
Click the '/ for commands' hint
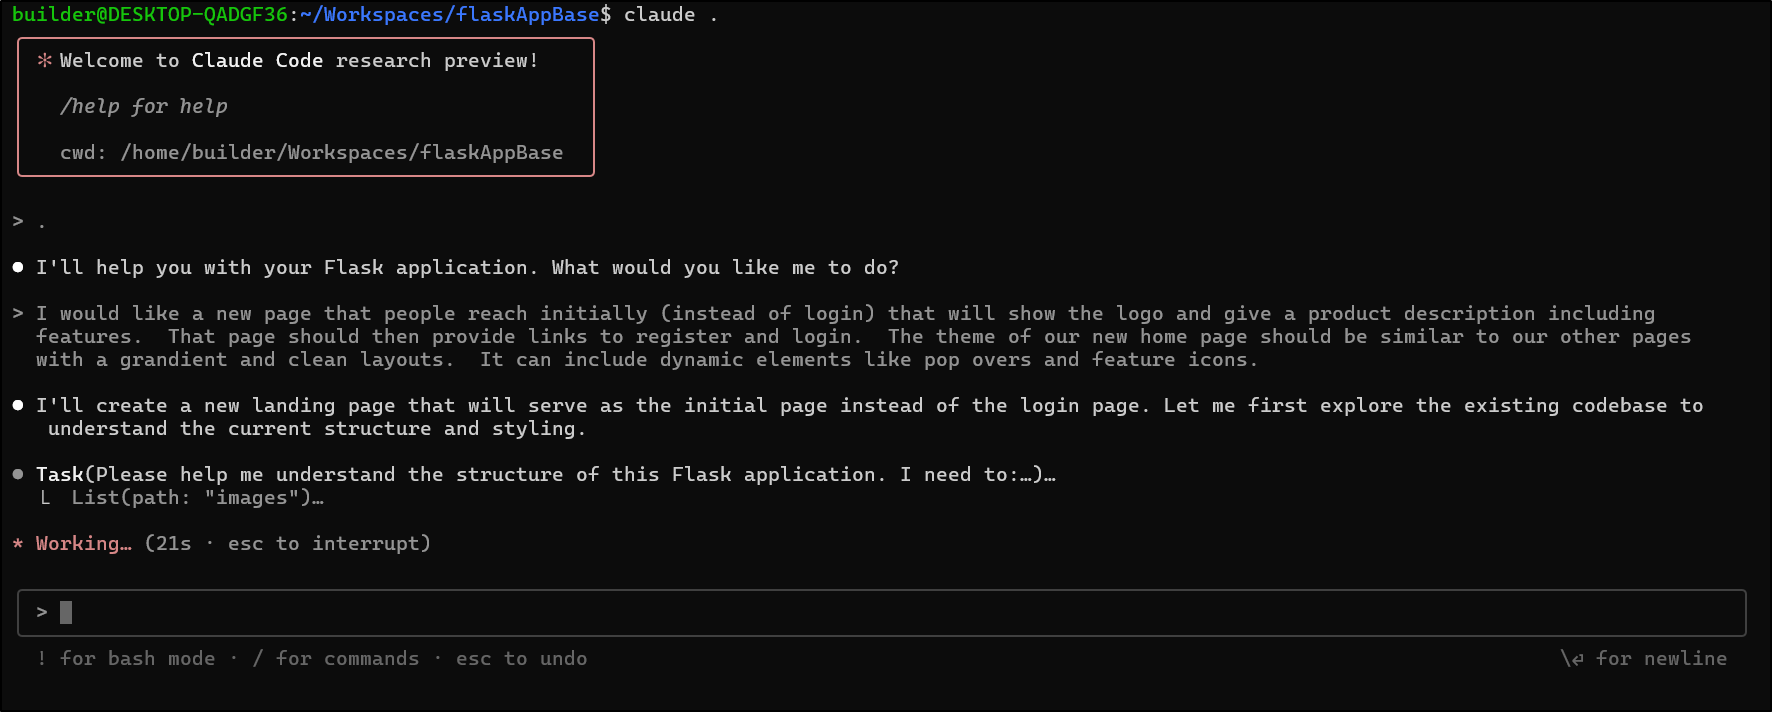[336, 658]
